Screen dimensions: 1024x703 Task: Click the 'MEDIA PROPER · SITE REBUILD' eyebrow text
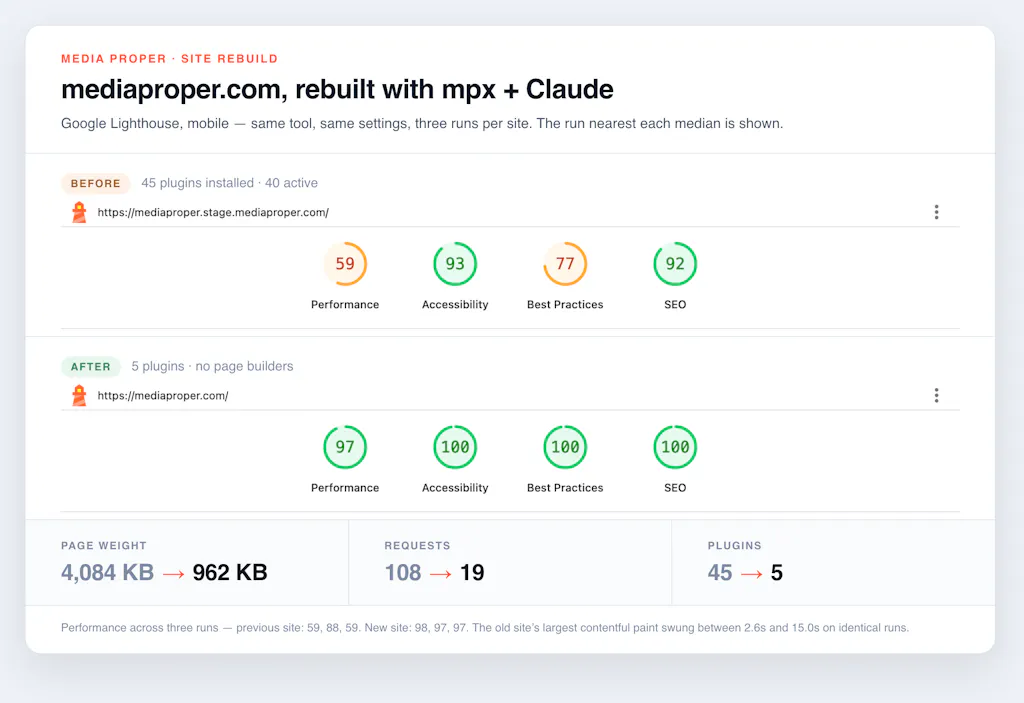[169, 59]
